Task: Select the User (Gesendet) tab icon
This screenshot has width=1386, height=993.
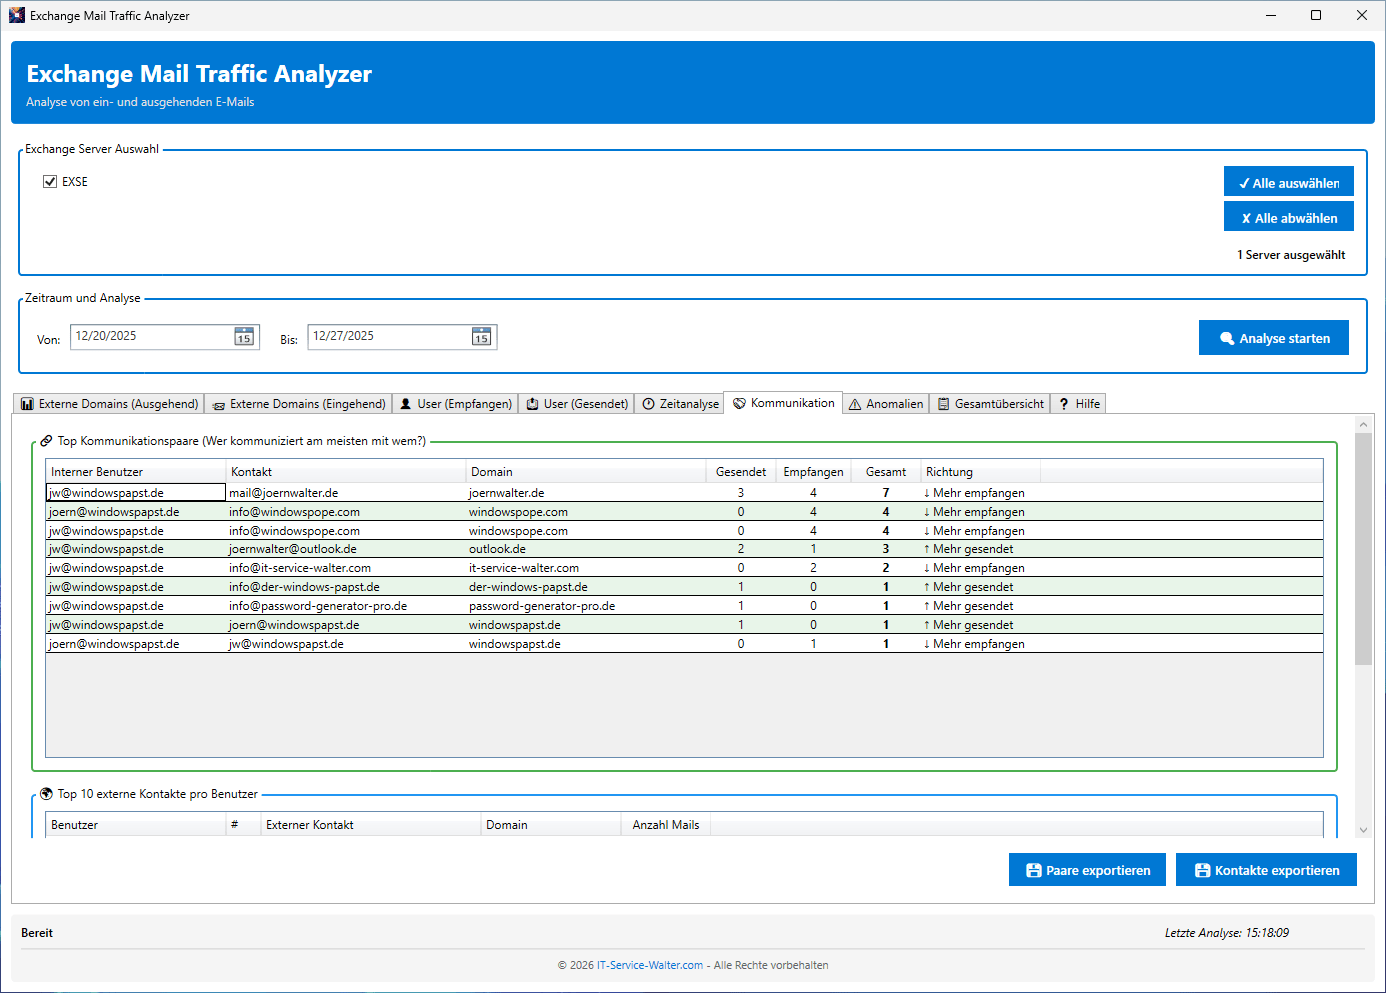Action: (x=533, y=404)
